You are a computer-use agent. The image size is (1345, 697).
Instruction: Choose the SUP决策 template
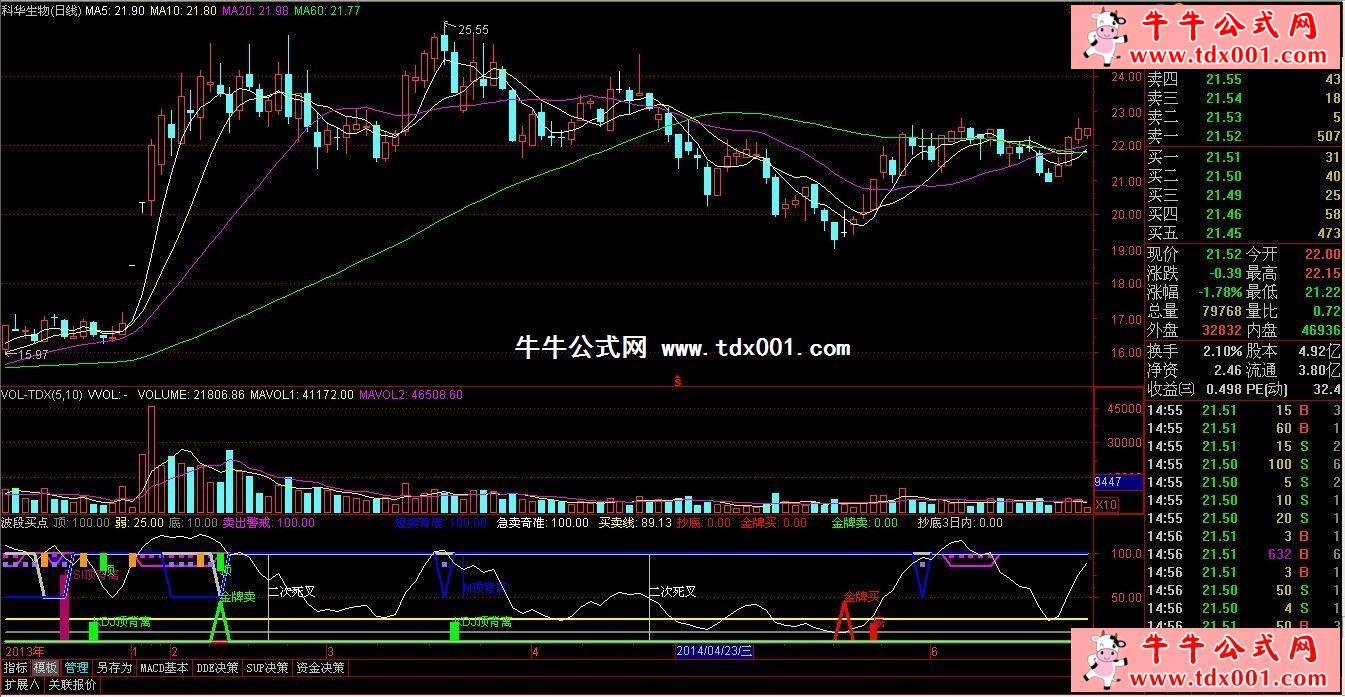pyautogui.click(x=269, y=667)
